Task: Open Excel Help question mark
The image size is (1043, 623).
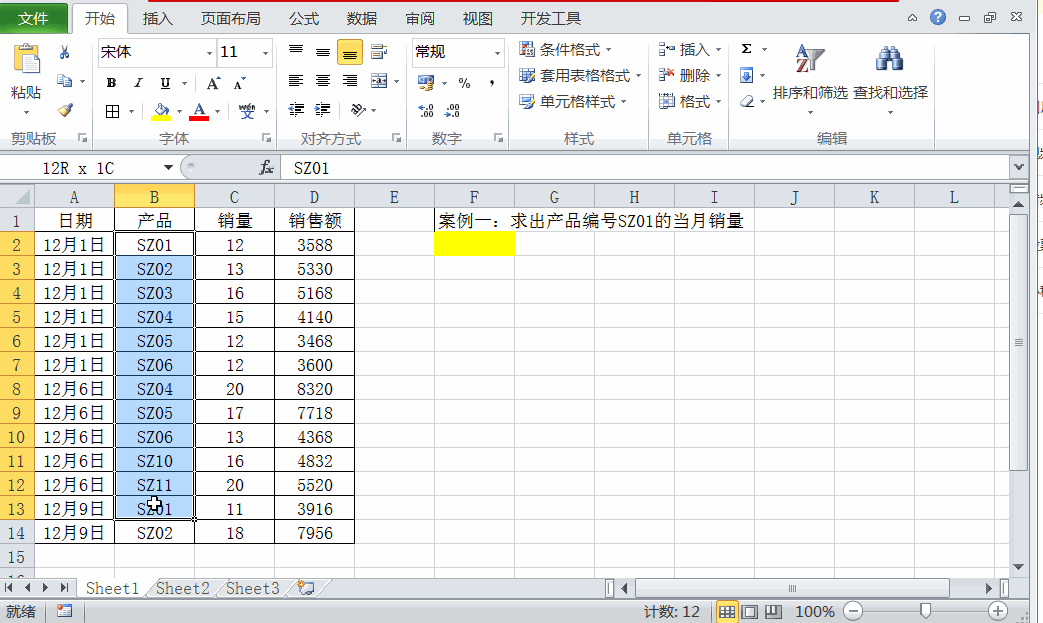Action: [938, 17]
